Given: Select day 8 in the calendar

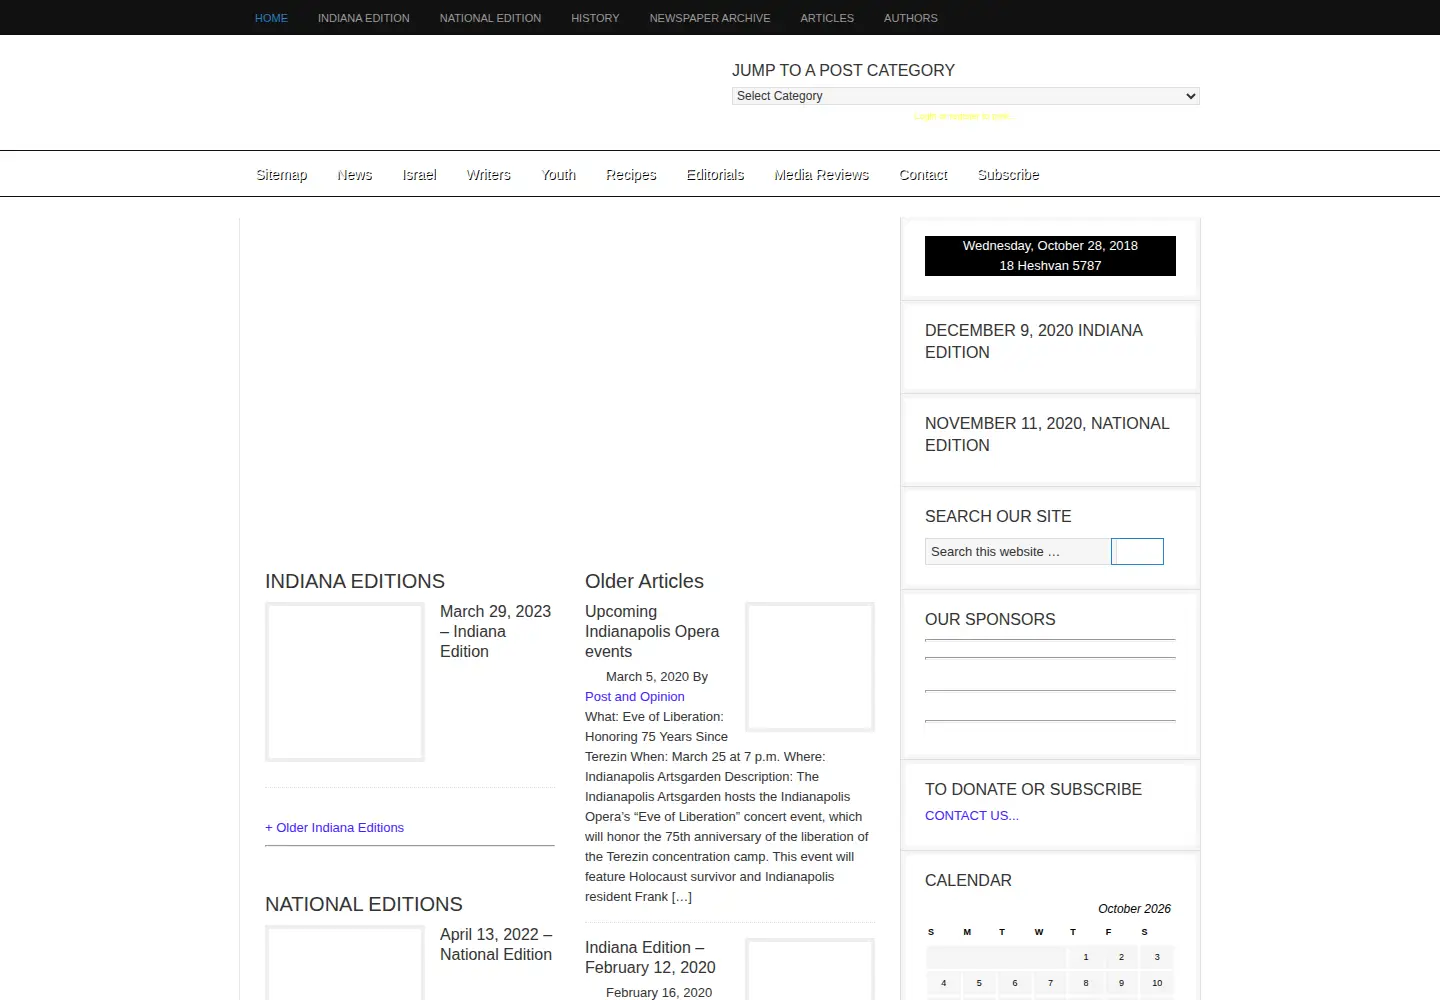Looking at the screenshot, I should [1086, 983].
